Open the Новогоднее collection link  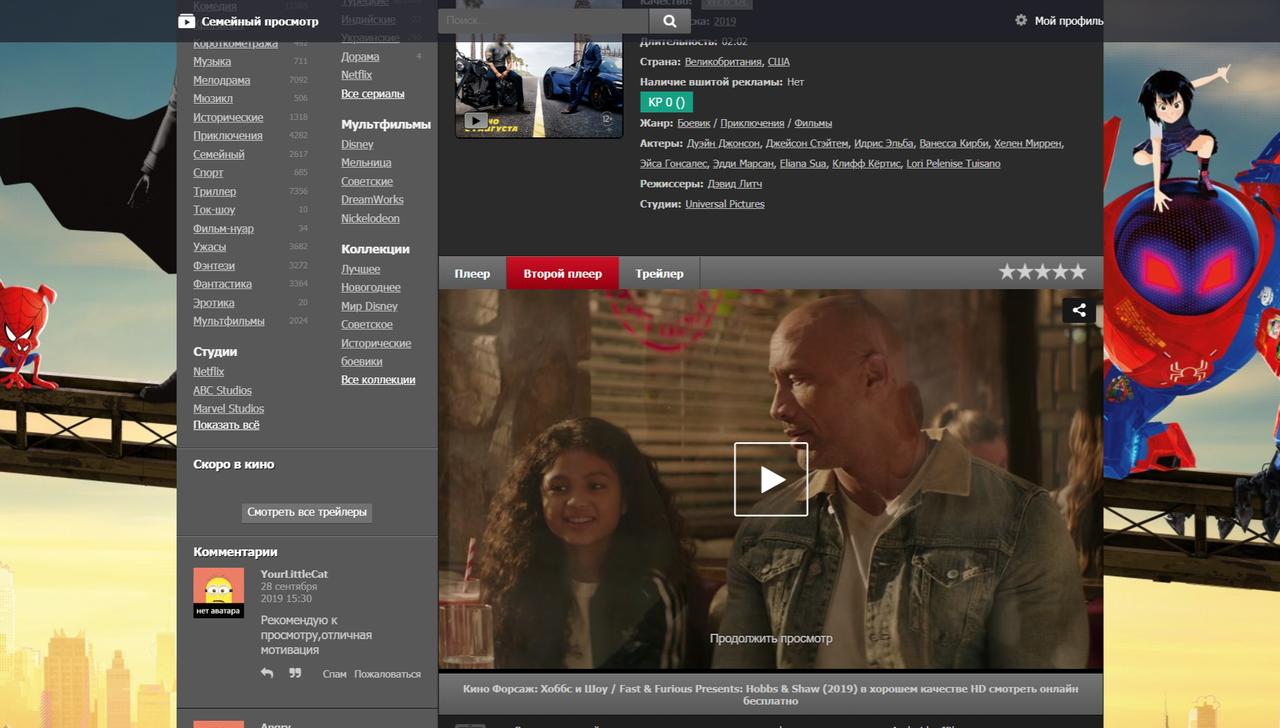click(371, 287)
